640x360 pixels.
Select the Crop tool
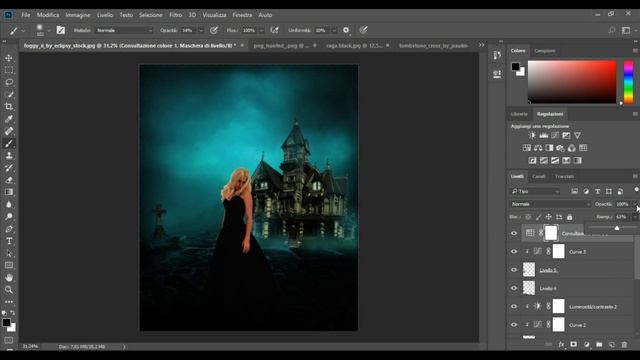[x=9, y=107]
